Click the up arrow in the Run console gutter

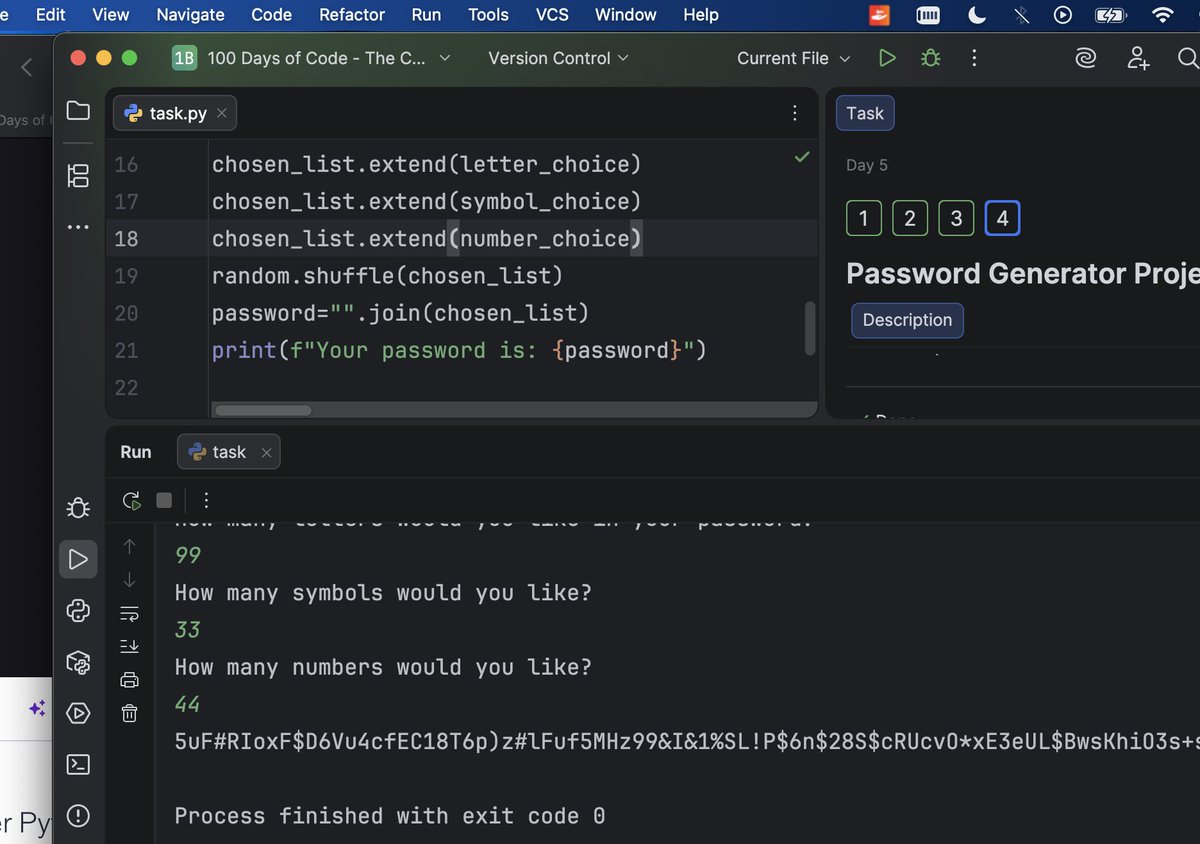click(129, 546)
